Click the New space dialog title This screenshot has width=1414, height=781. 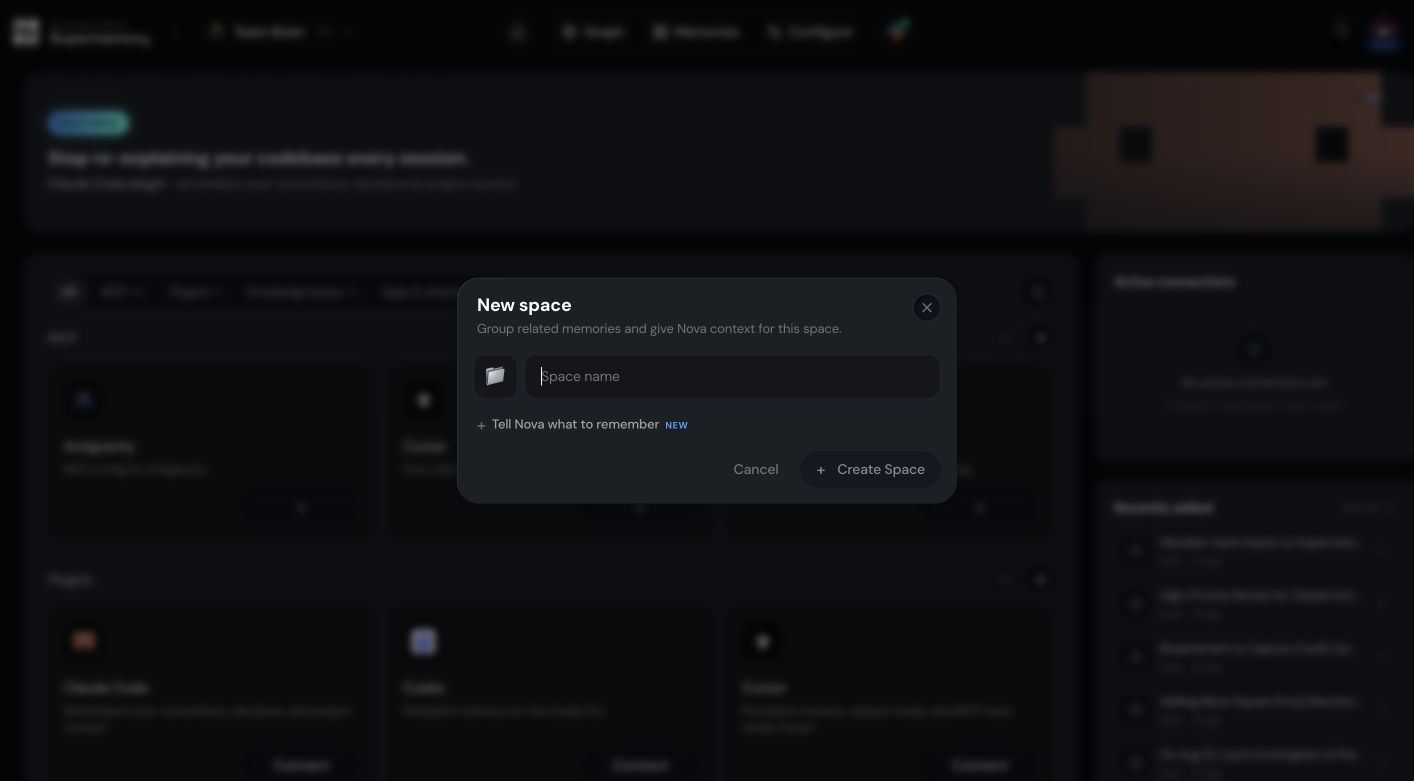(x=524, y=305)
